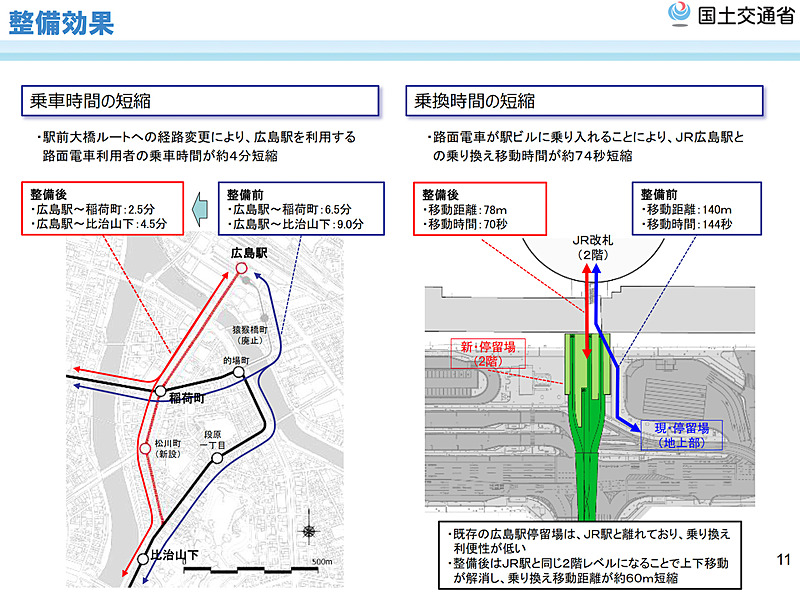800x600 pixels.
Task: Click the 比治山下 map label
Action: point(174,555)
